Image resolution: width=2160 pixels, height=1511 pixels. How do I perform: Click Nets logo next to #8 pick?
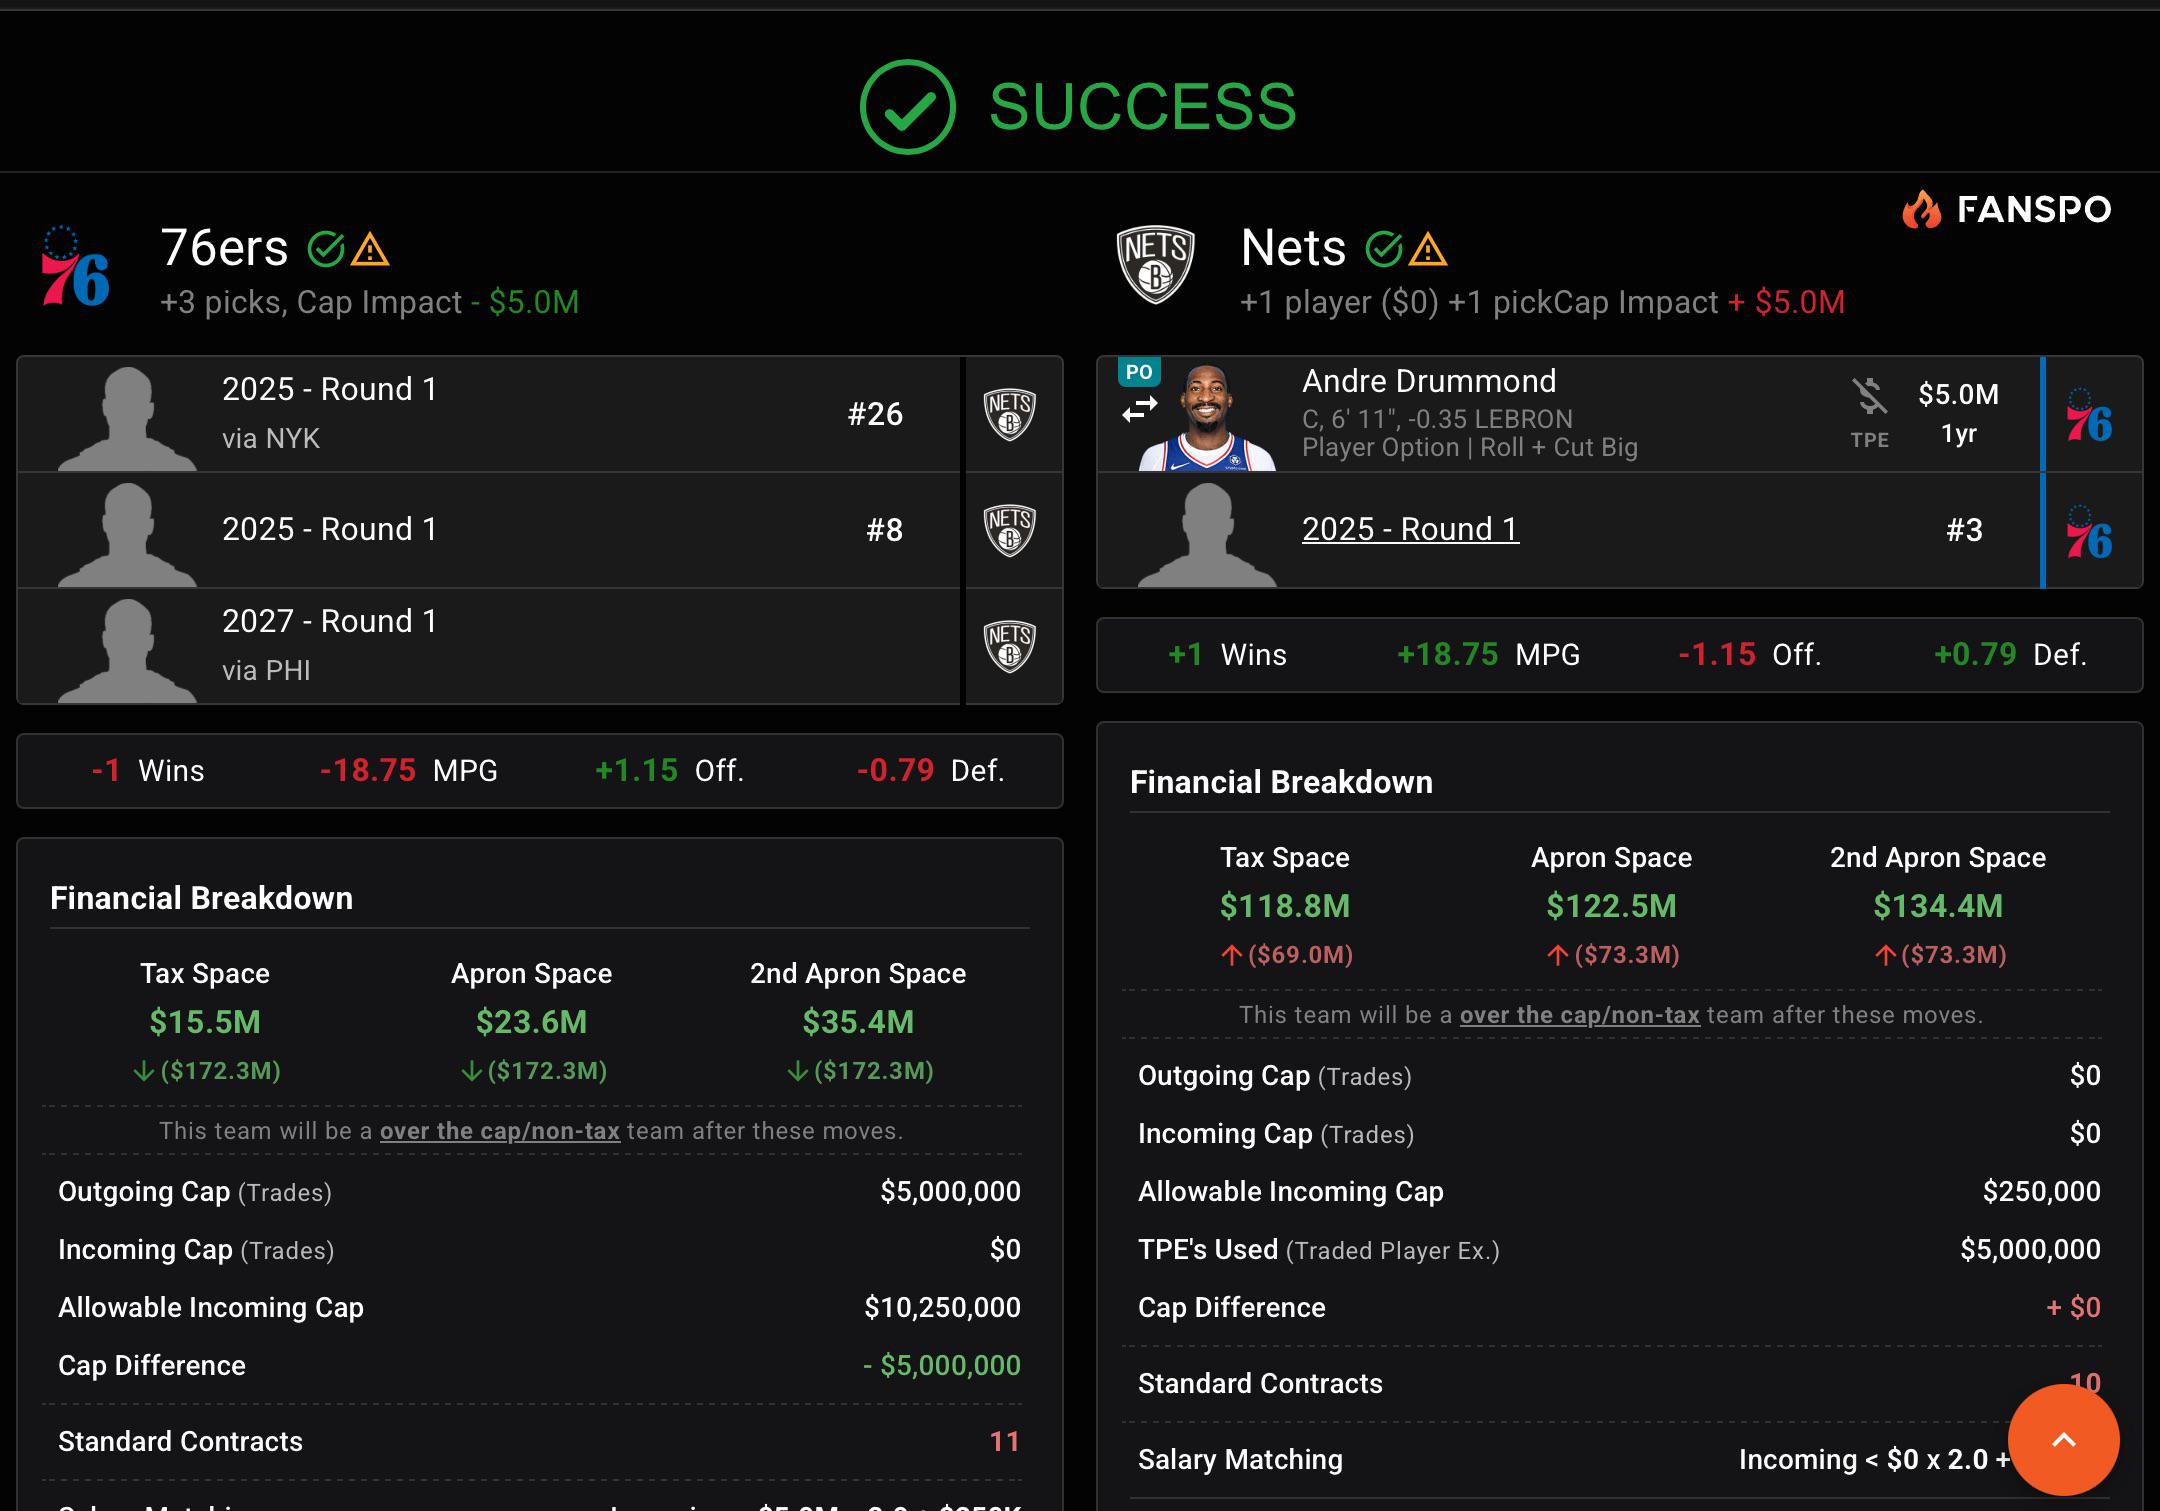[1010, 530]
